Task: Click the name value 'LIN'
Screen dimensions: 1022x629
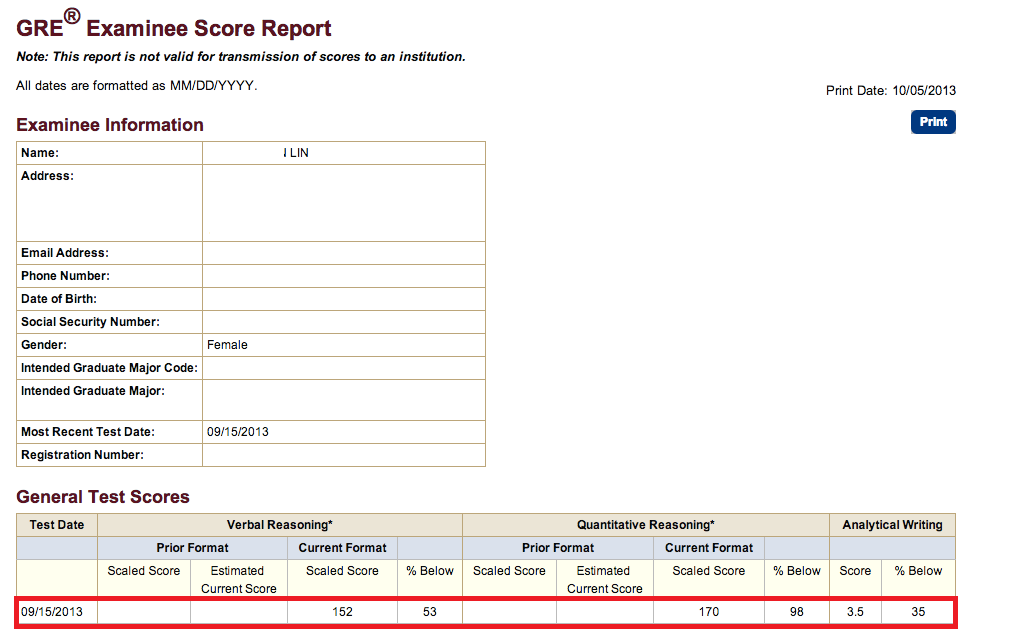Action: (299, 153)
